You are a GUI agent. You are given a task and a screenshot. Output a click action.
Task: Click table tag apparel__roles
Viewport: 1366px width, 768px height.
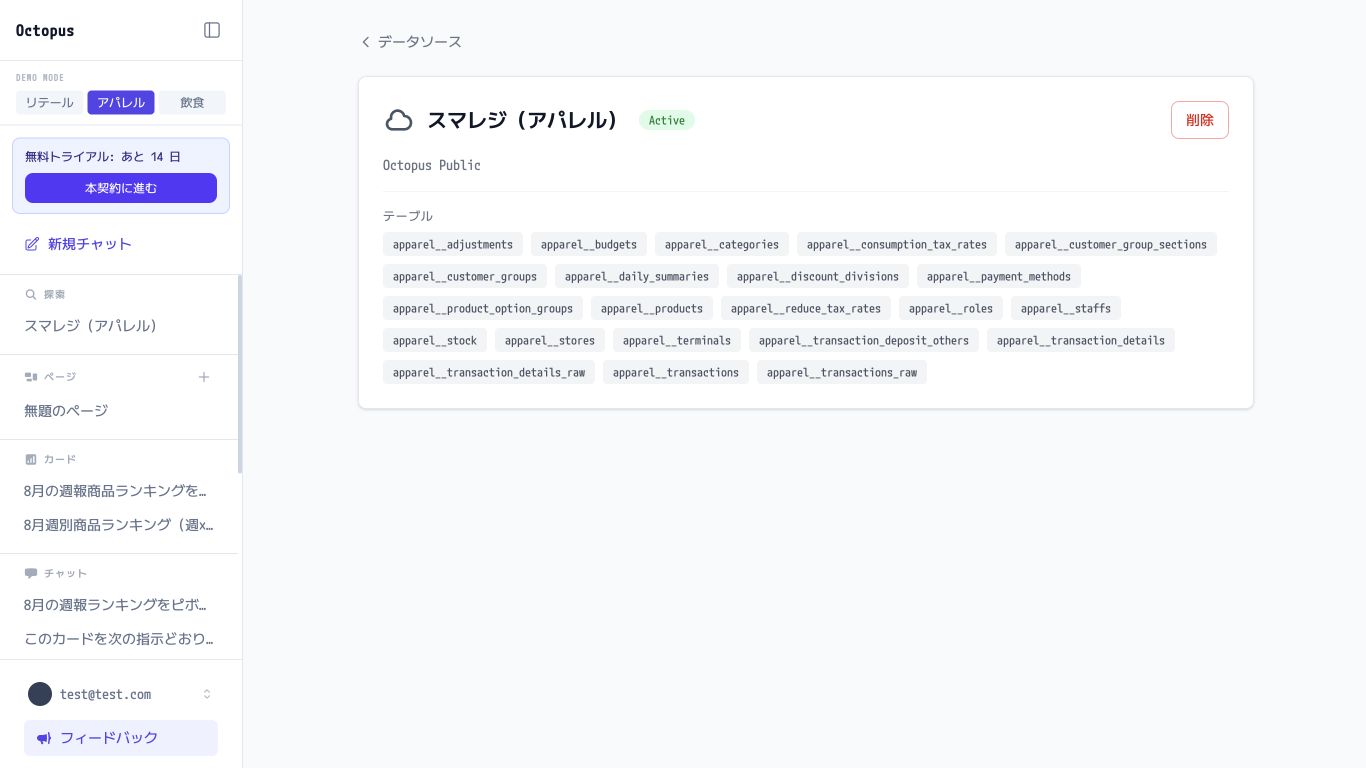[951, 308]
